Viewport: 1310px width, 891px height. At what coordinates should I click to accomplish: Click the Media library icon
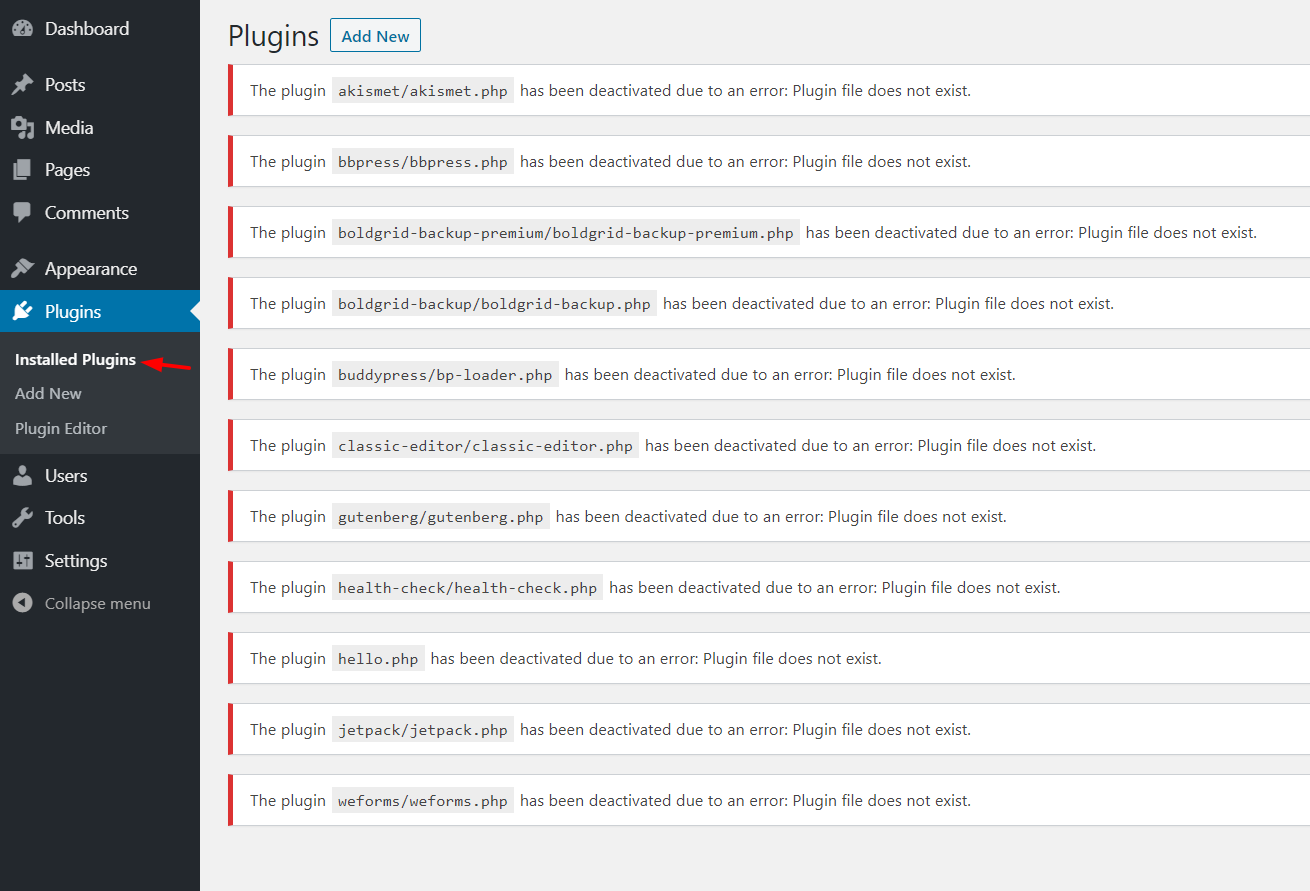pyautogui.click(x=22, y=128)
